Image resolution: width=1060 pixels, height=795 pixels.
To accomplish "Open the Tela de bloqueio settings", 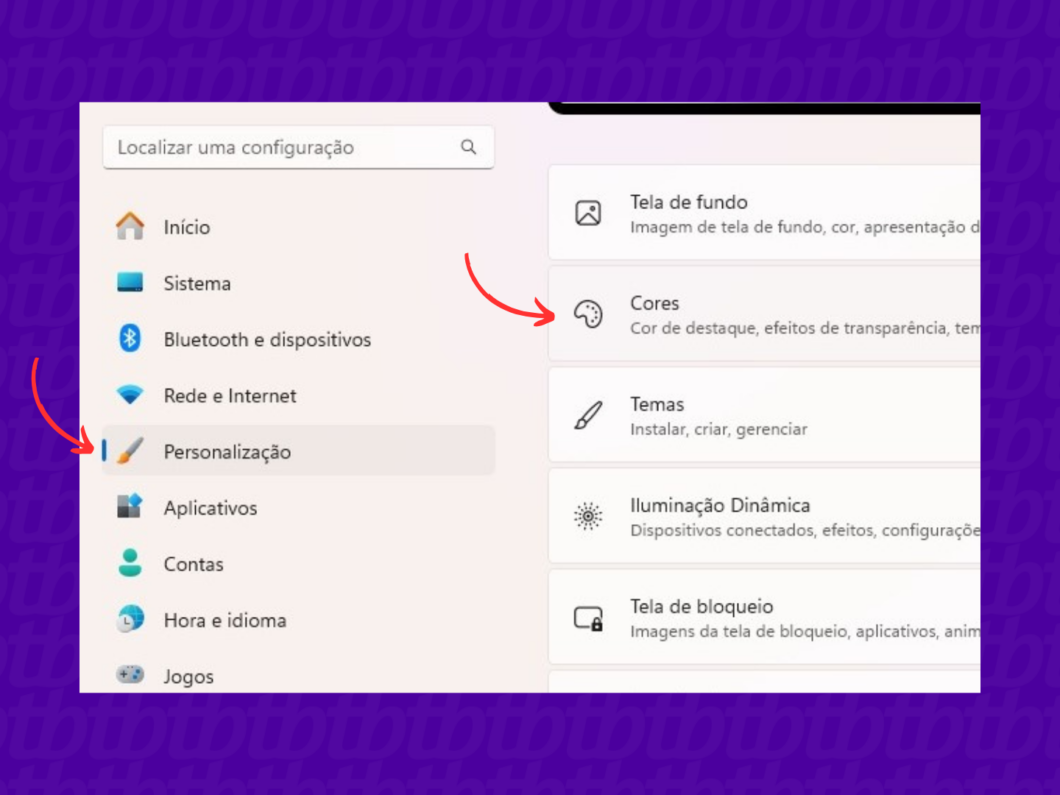I will pos(760,617).
